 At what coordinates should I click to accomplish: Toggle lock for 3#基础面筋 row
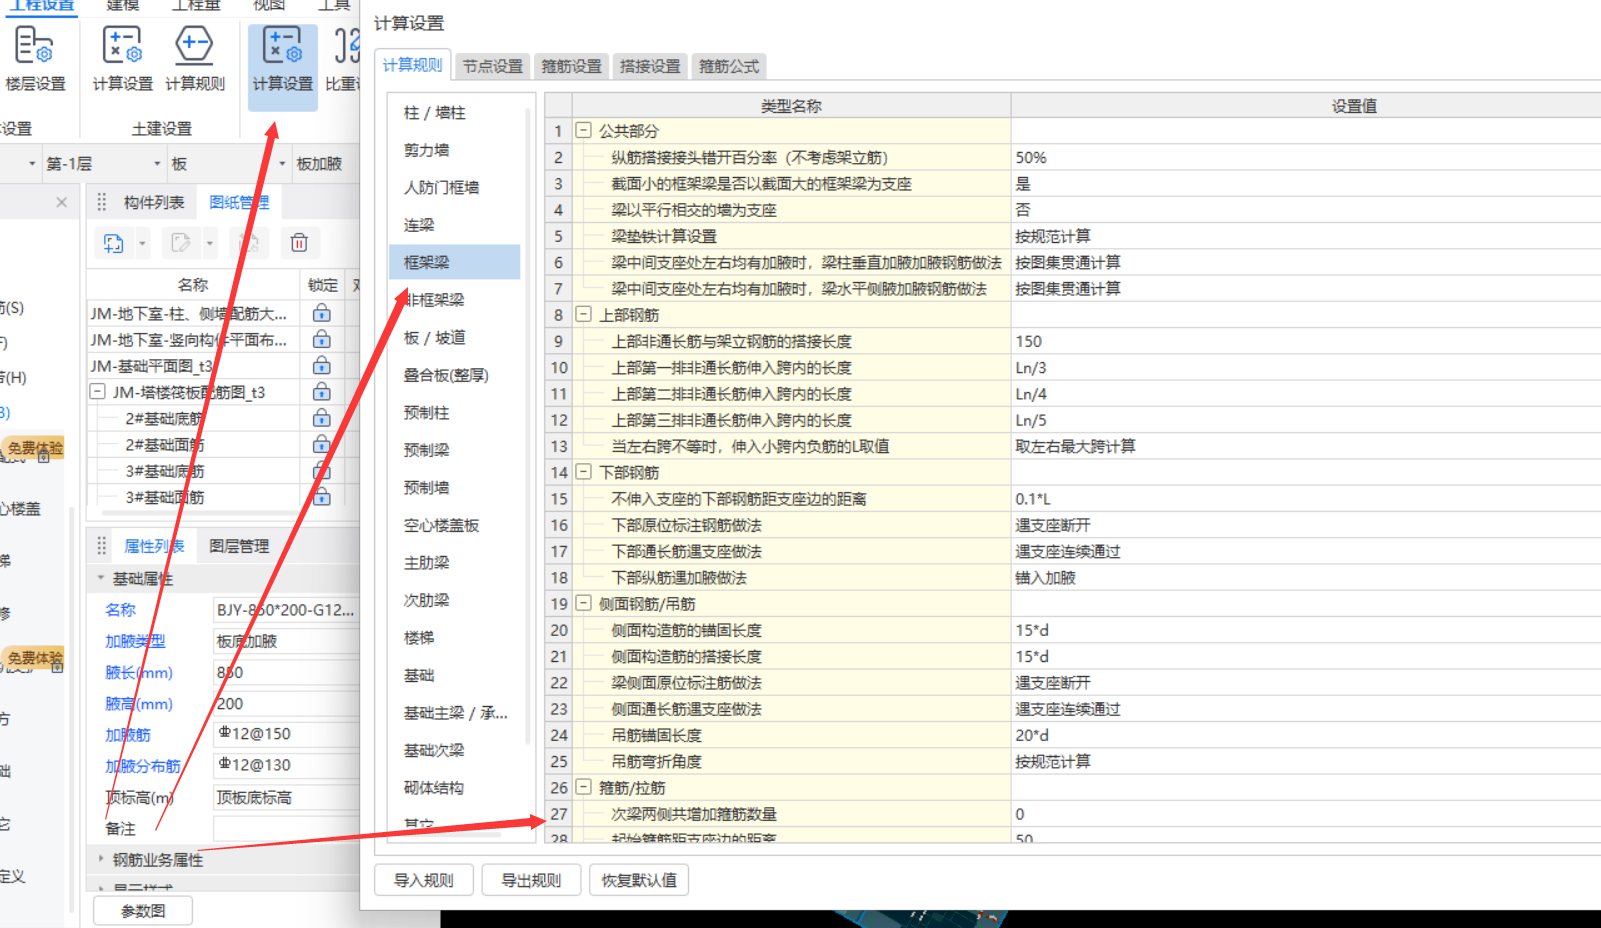tap(322, 496)
